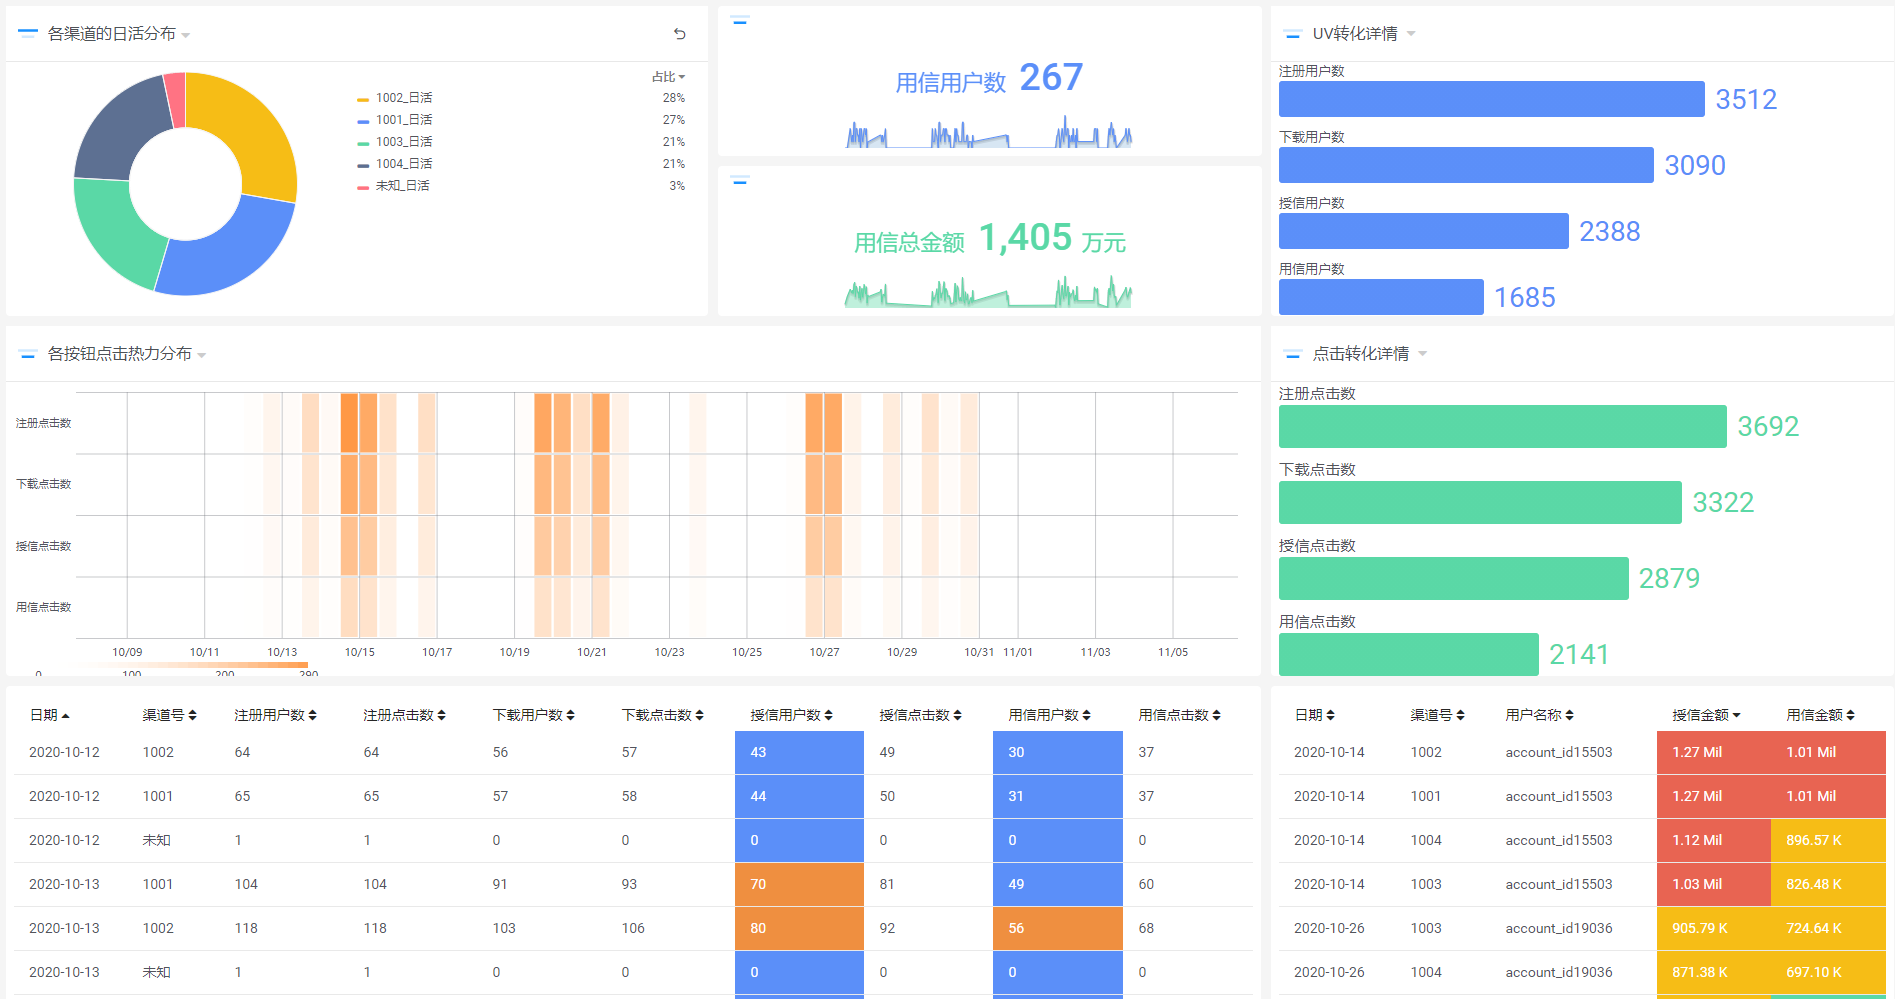Click the 注册用户数 bar showing 3512
1895x999 pixels.
(1491, 99)
